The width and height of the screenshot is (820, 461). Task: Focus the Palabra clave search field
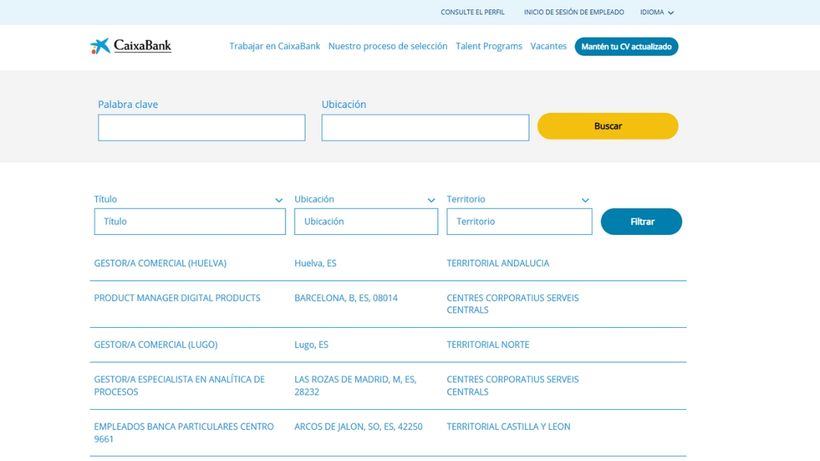201,128
